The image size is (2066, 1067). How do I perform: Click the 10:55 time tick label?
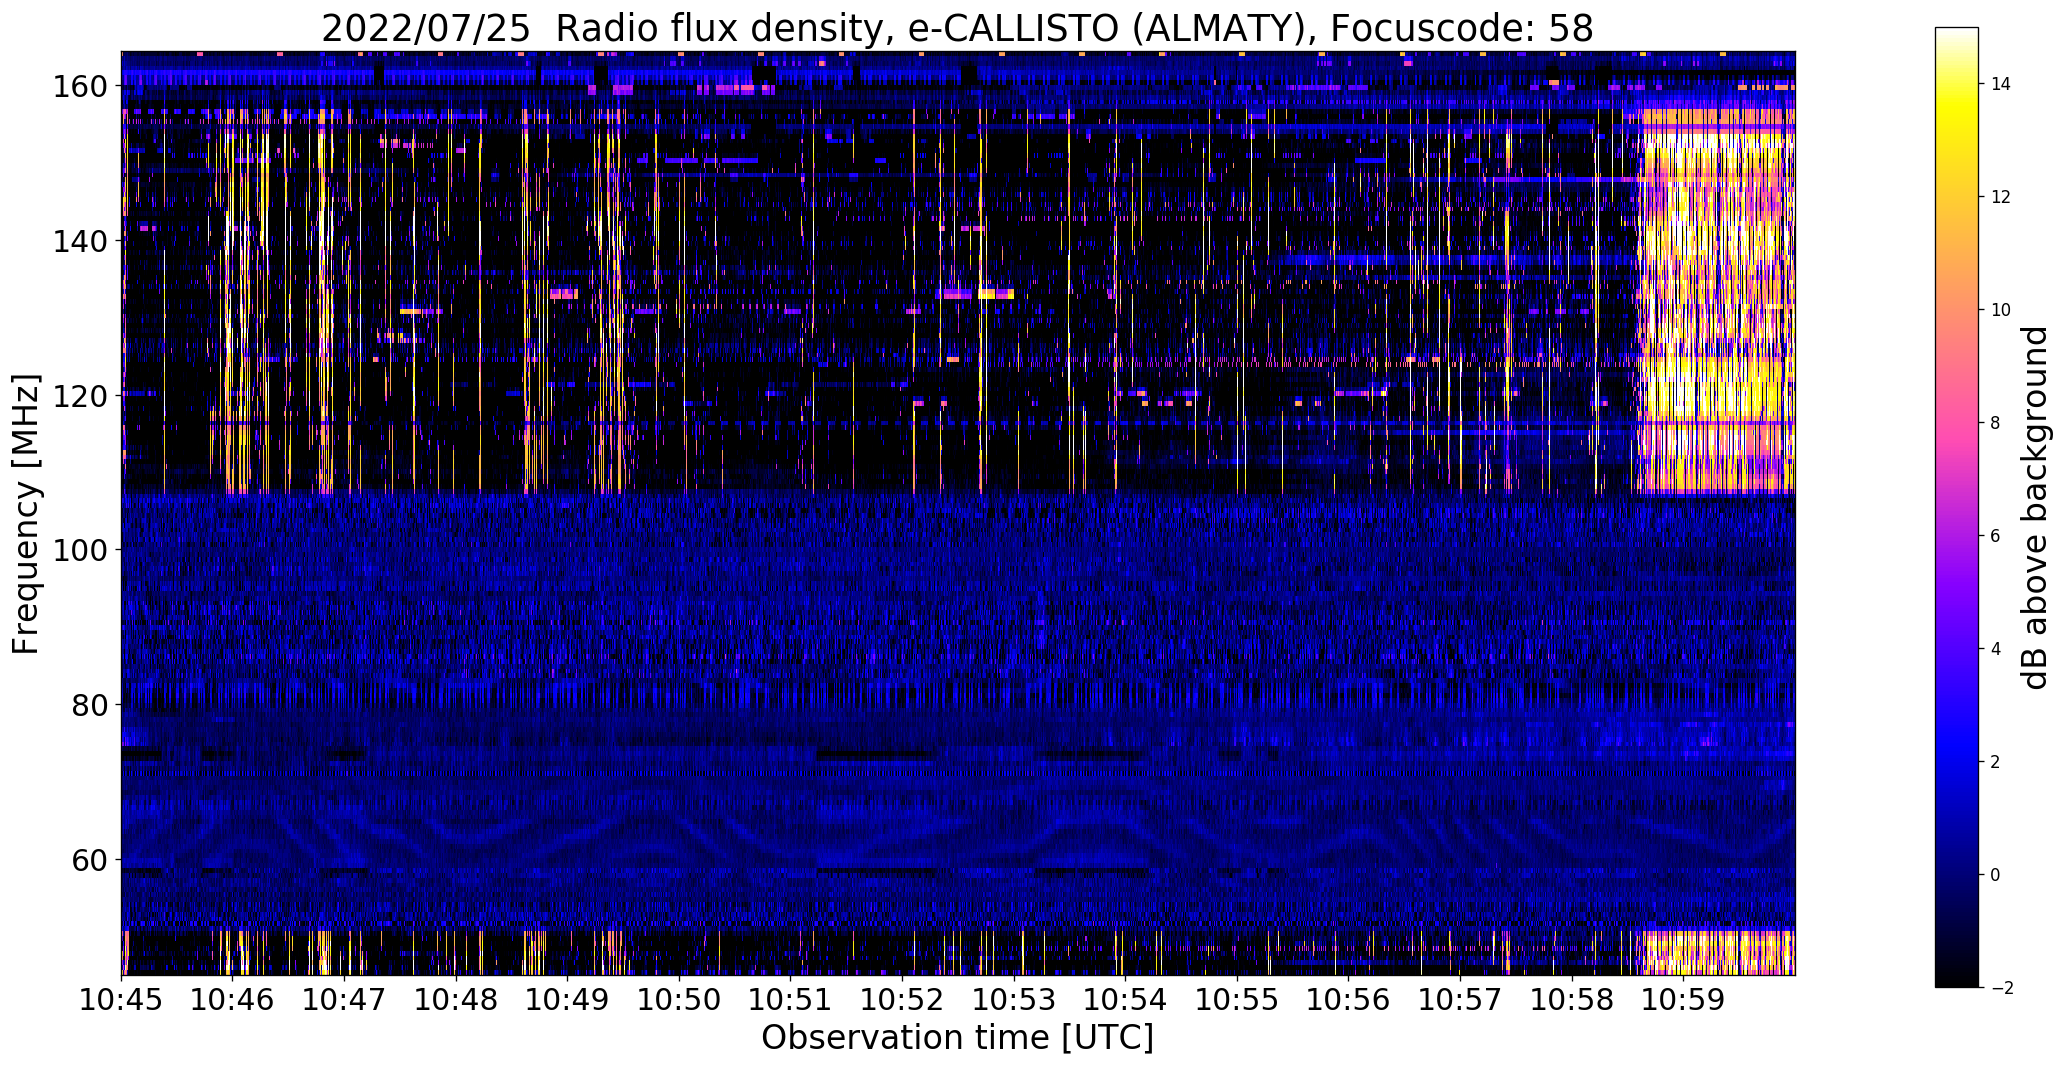pos(1237,999)
